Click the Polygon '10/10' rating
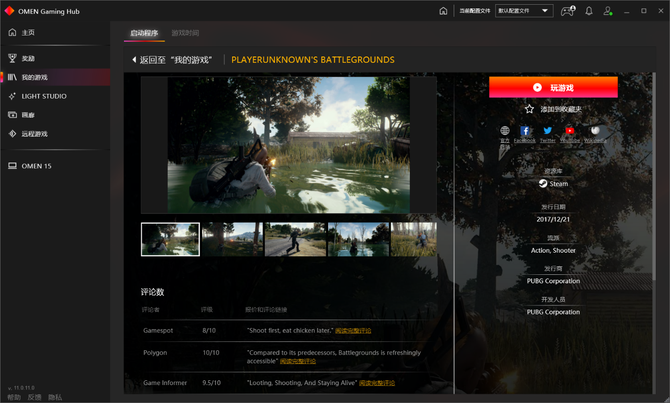Screen dimensions: 670x403 pyautogui.click(x=211, y=353)
